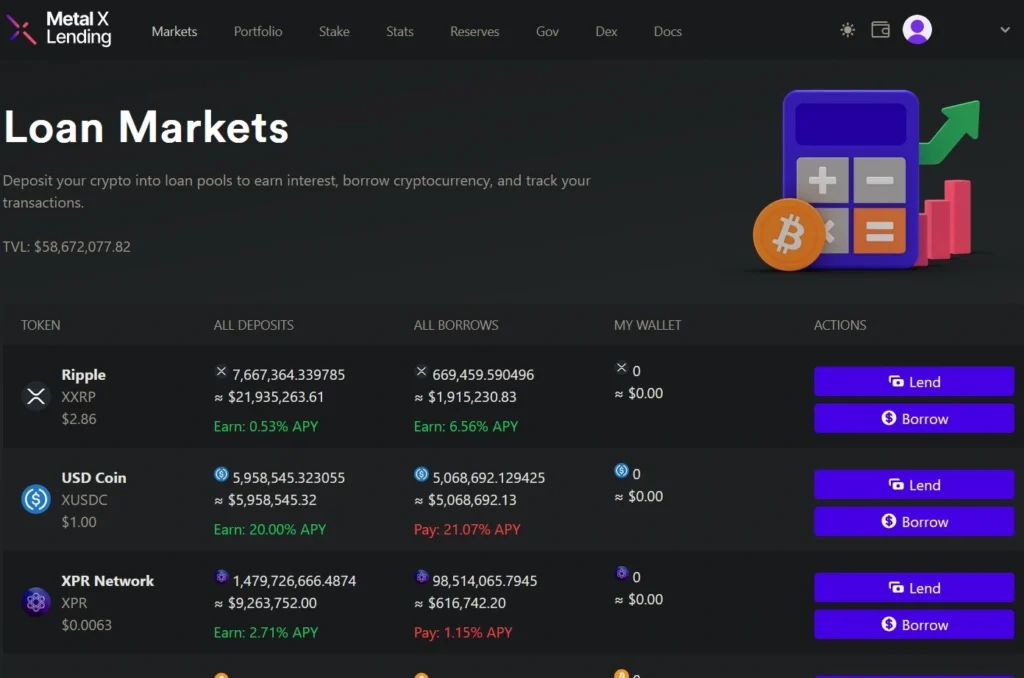1024x678 pixels.
Task: Click the Metal X Lending logo
Action: point(60,30)
